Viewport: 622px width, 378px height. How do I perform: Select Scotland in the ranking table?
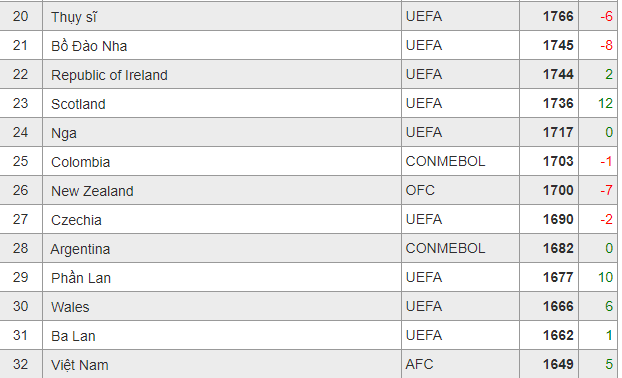pos(78,104)
